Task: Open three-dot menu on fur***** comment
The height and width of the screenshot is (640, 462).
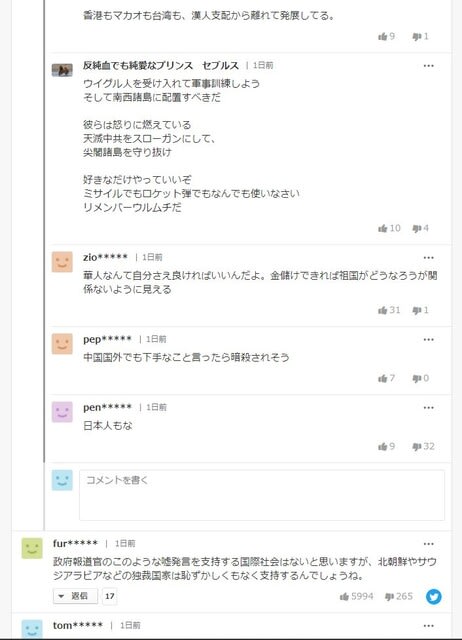Action: click(x=429, y=544)
